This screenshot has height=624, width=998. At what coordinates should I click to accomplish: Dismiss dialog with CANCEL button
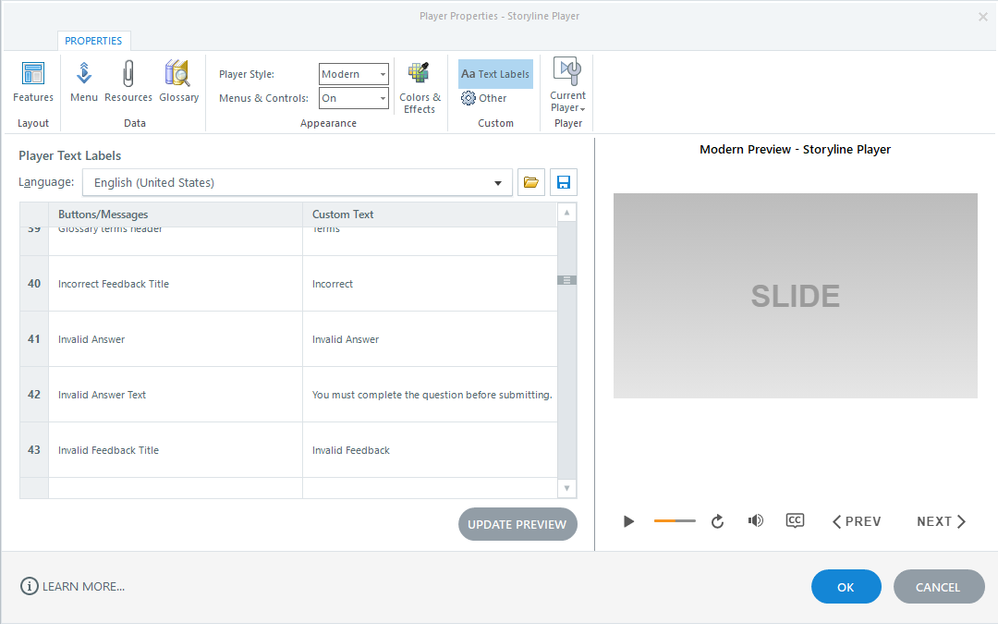[x=938, y=586]
